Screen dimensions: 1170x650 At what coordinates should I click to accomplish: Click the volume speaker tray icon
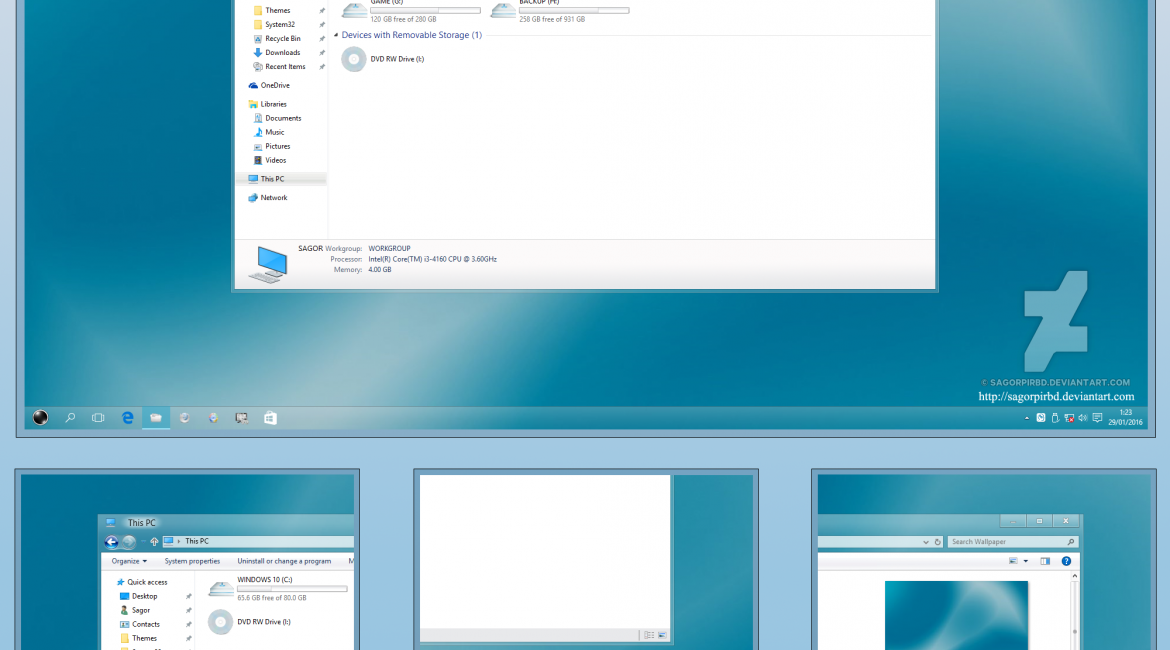(x=1083, y=418)
